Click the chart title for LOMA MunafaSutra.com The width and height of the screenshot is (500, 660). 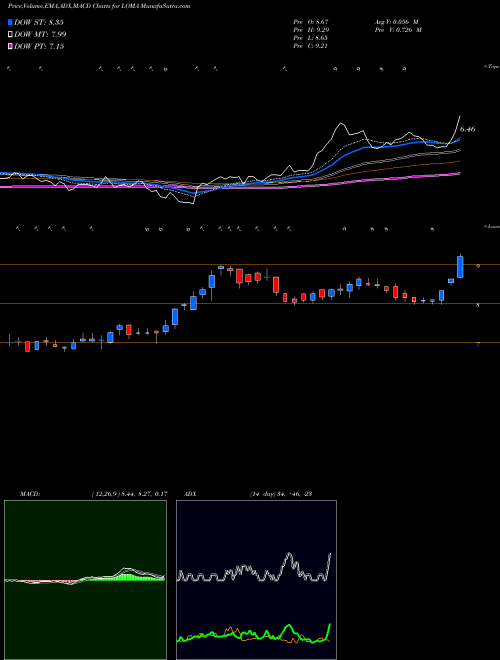[x=98, y=6]
